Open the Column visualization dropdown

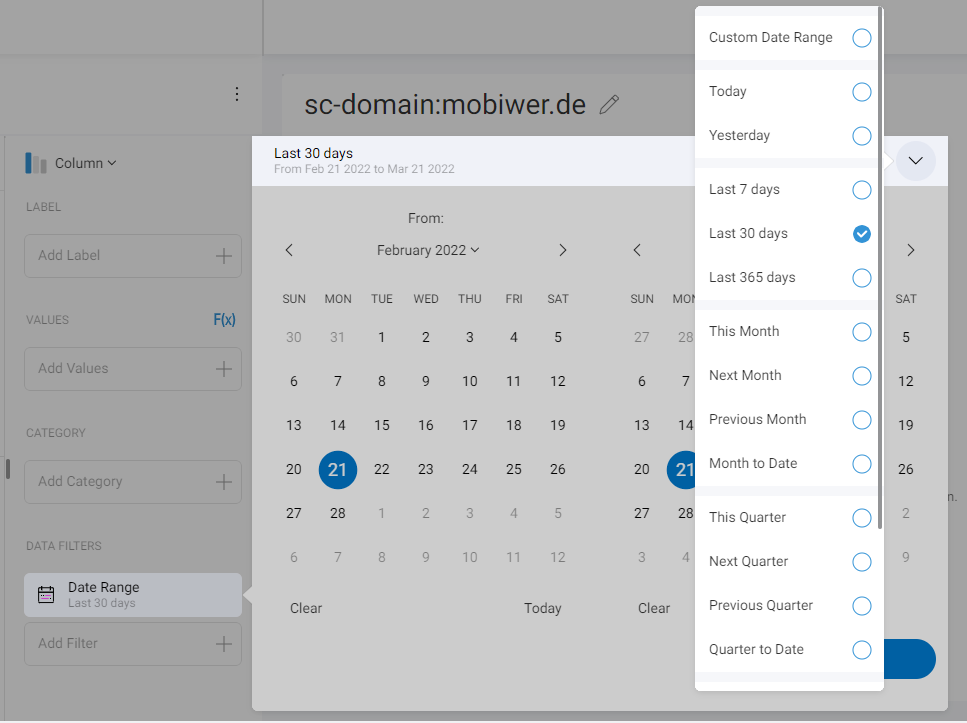(x=85, y=163)
